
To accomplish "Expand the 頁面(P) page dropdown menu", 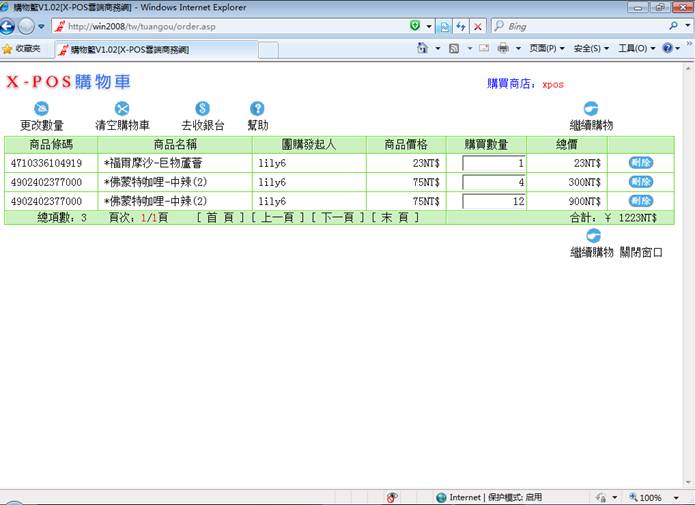I will 546,48.
